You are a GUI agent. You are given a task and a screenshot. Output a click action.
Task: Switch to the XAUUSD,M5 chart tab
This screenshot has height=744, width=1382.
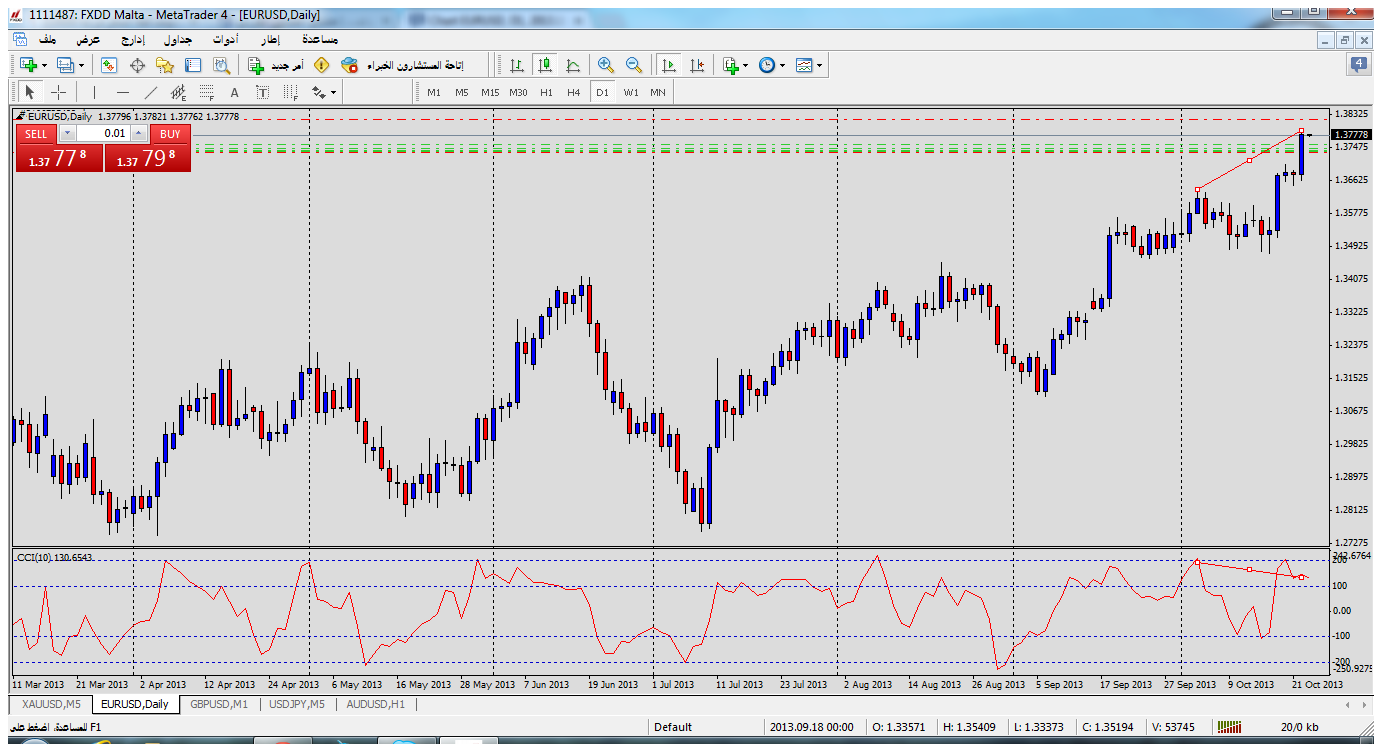pos(51,704)
